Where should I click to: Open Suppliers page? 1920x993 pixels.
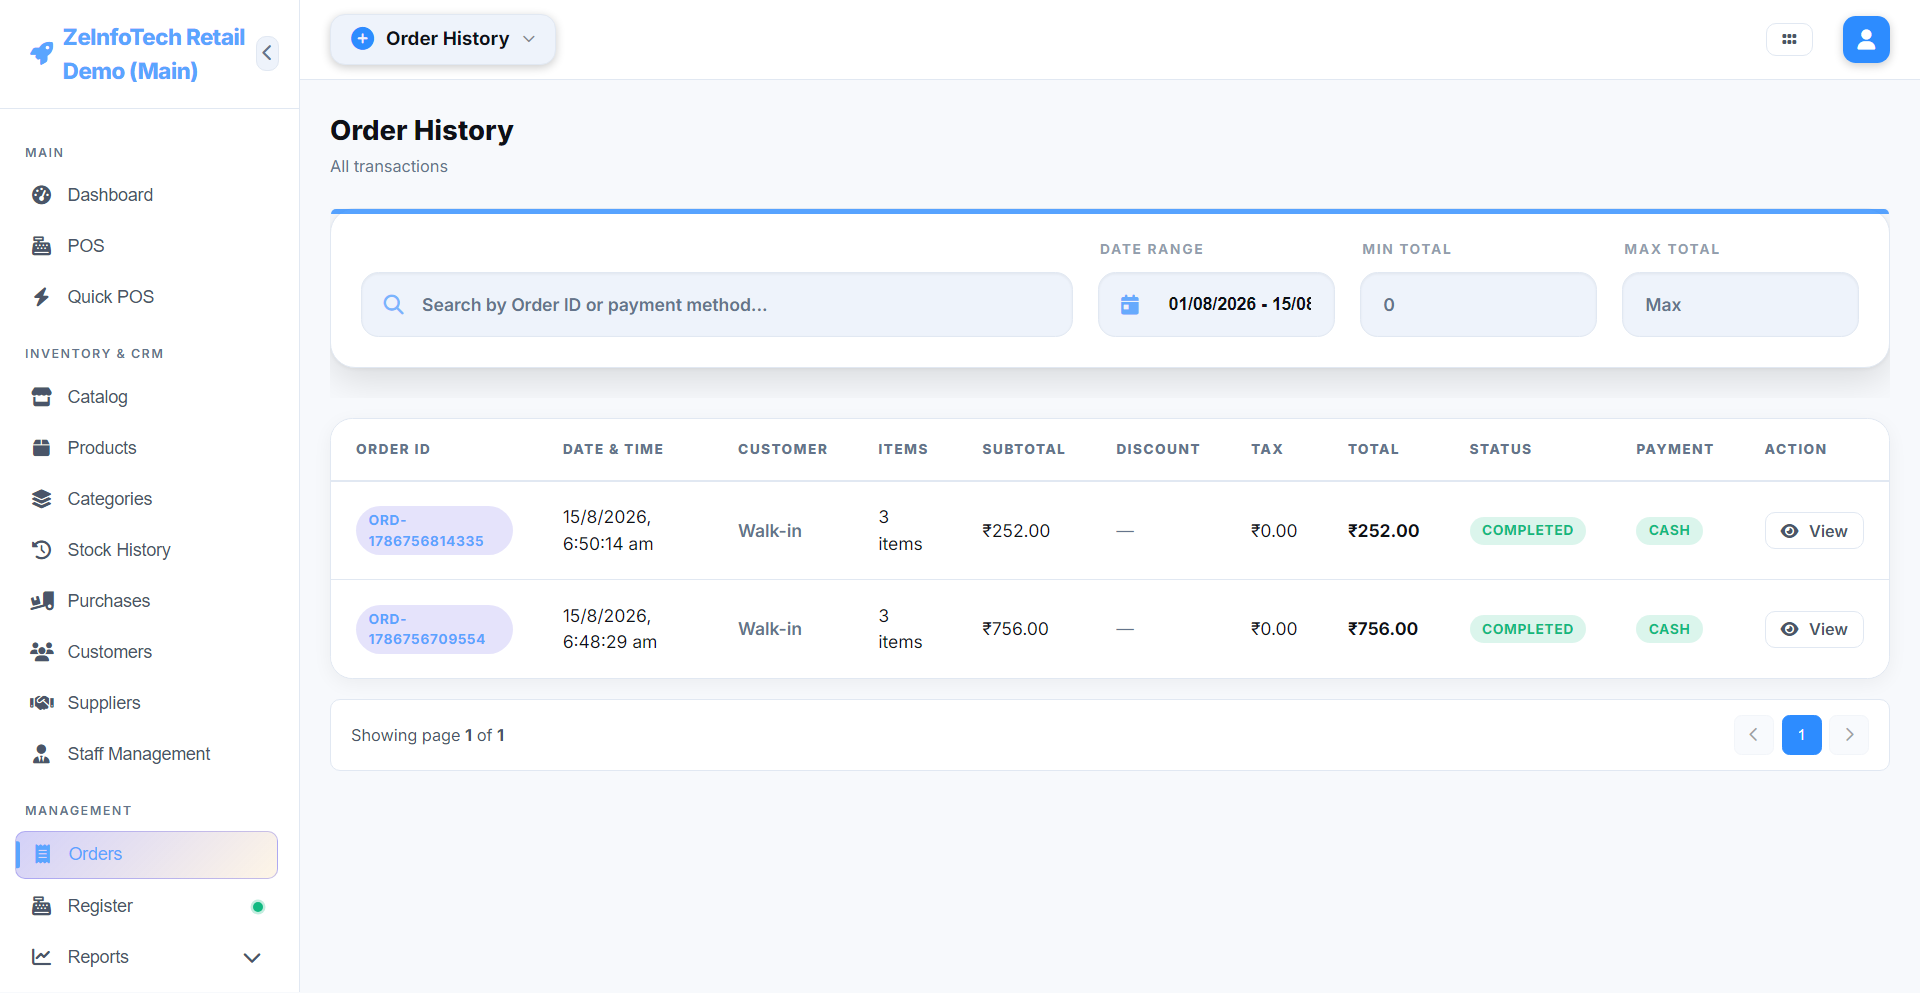[146, 703]
